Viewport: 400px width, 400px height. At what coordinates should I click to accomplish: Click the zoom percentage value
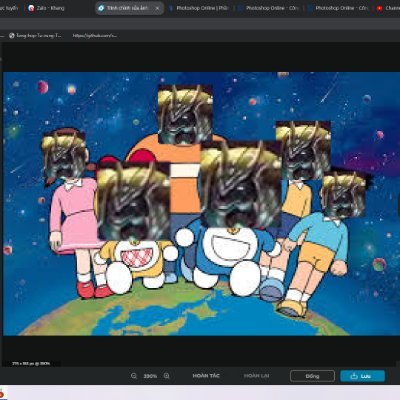(150, 376)
